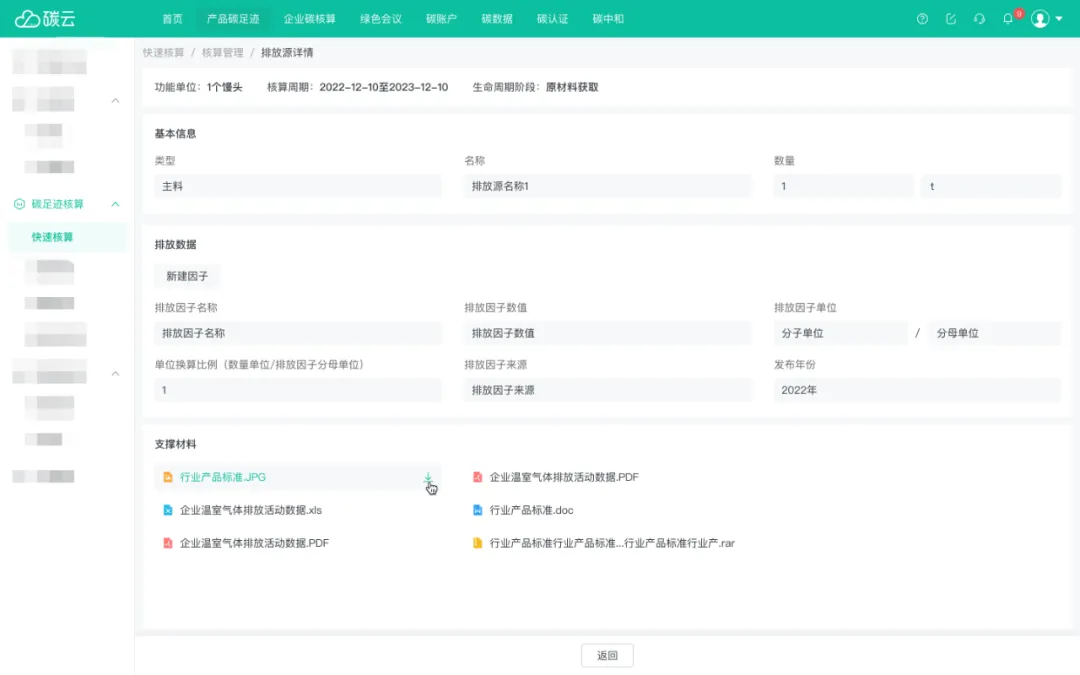Click the xls file icon for 企业温室气体排放活动数据
The height and width of the screenshot is (675, 1080).
click(168, 511)
